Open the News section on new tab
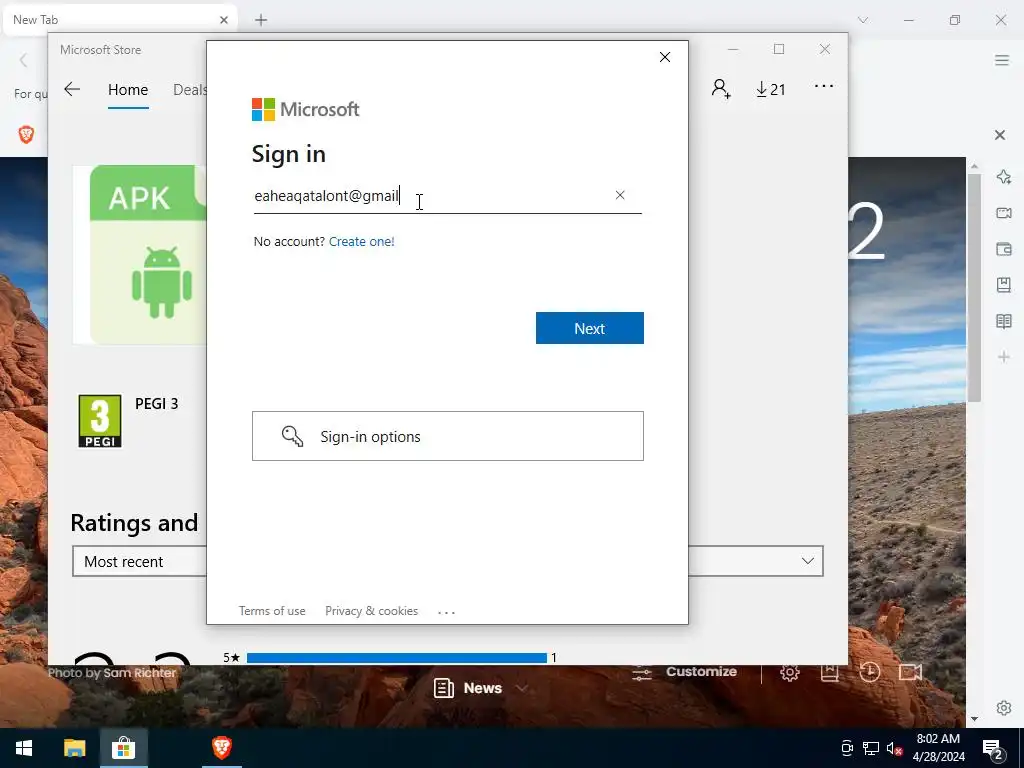This screenshot has width=1024, height=768. pyautogui.click(x=479, y=688)
